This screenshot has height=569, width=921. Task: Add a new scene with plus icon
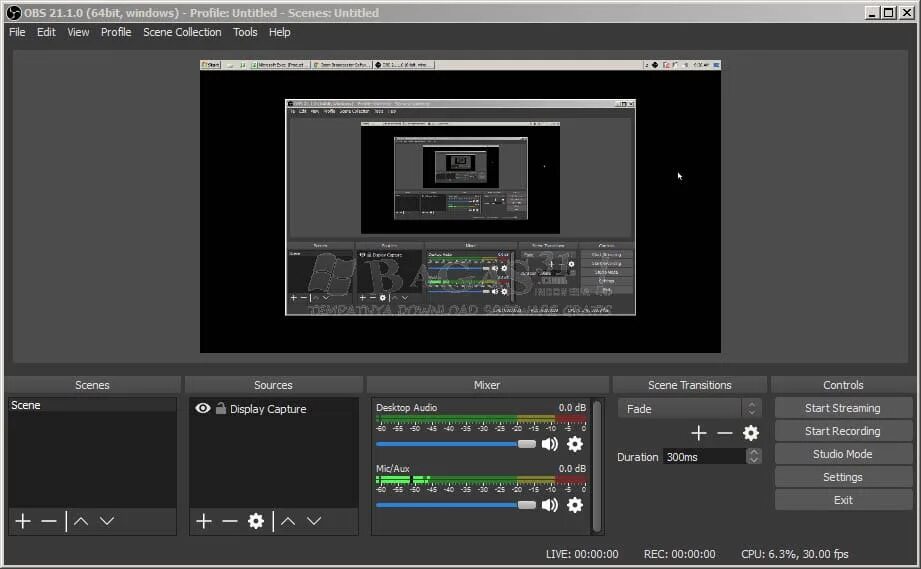pos(23,521)
